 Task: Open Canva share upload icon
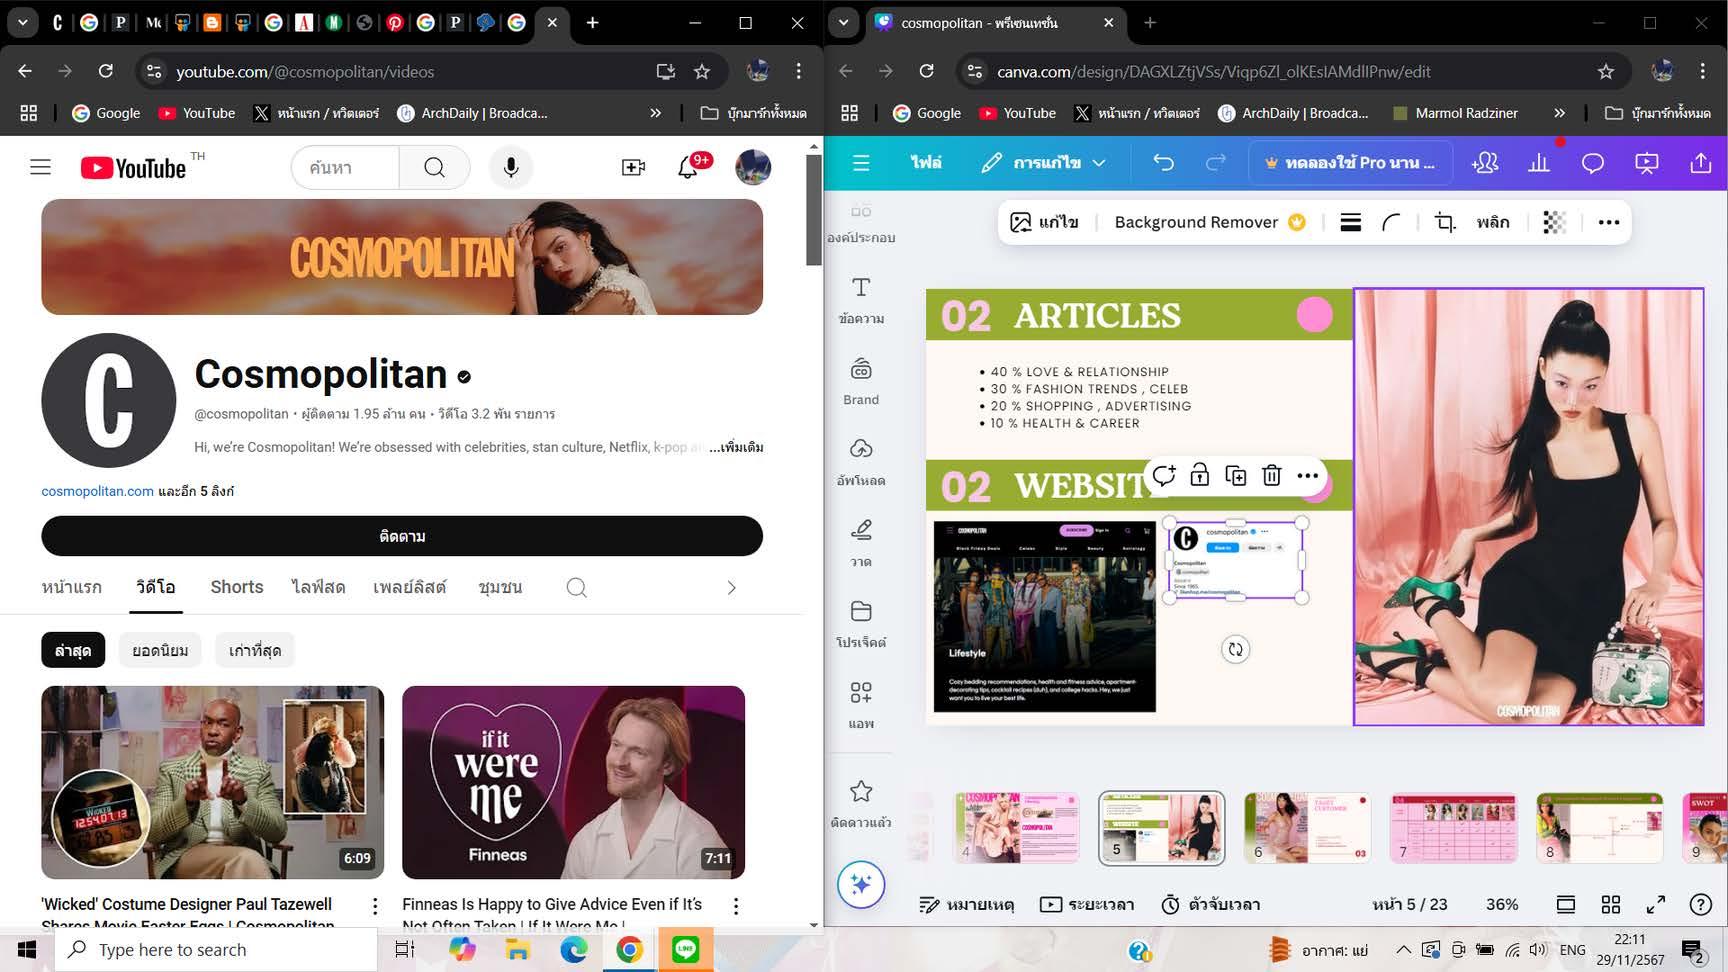[x=1701, y=163]
